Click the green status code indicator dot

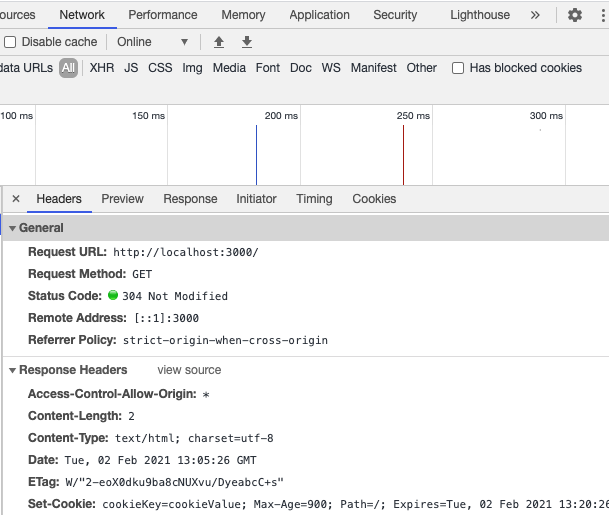tap(113, 295)
